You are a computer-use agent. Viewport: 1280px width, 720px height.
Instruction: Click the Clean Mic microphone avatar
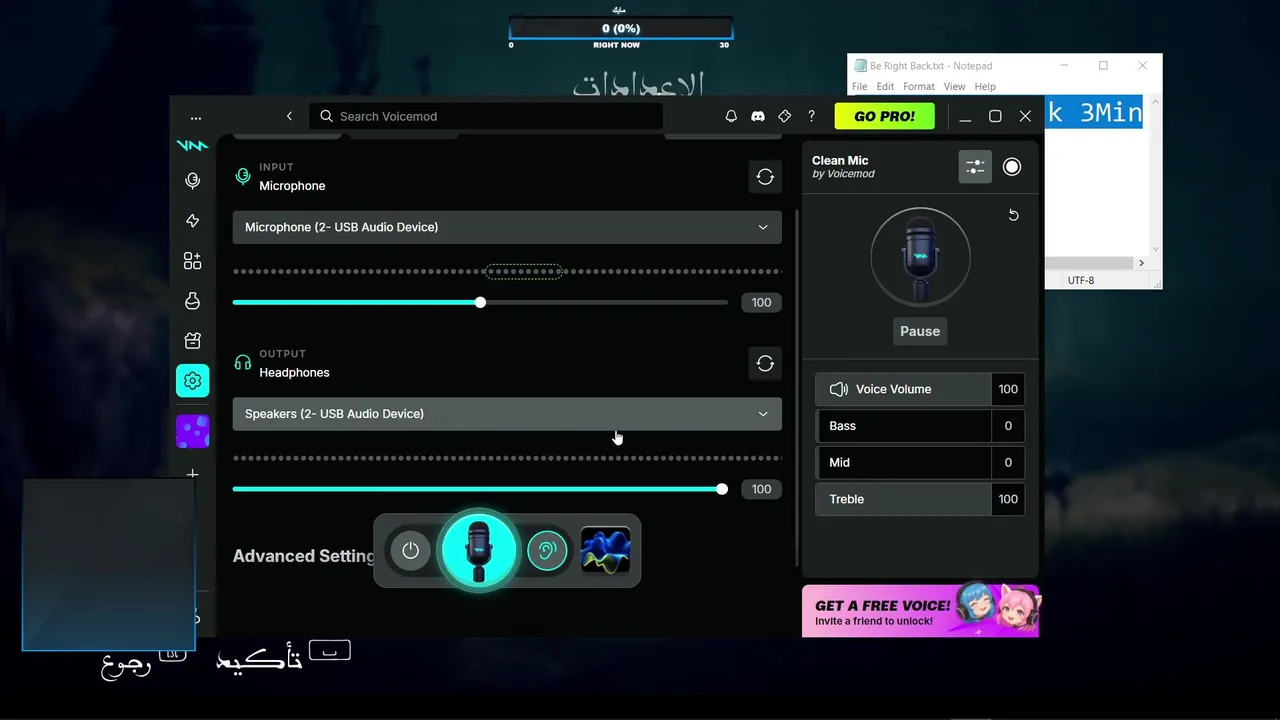point(920,257)
